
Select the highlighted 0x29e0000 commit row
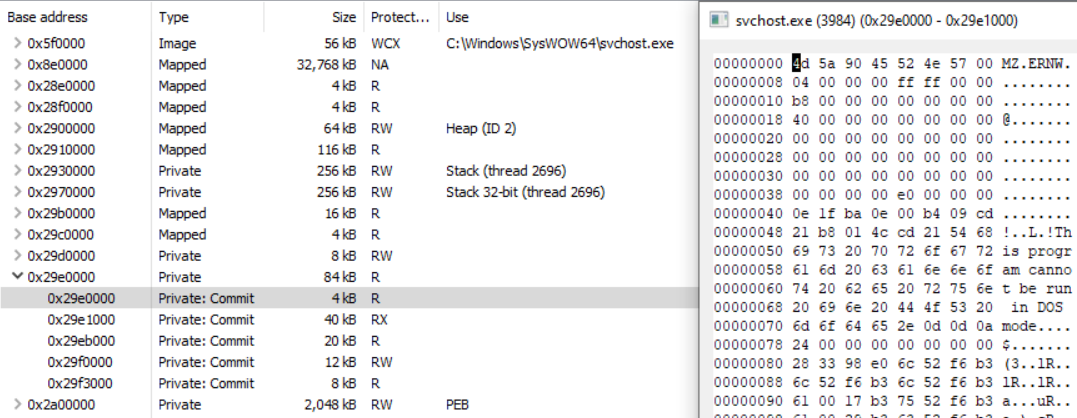pyautogui.click(x=348, y=298)
